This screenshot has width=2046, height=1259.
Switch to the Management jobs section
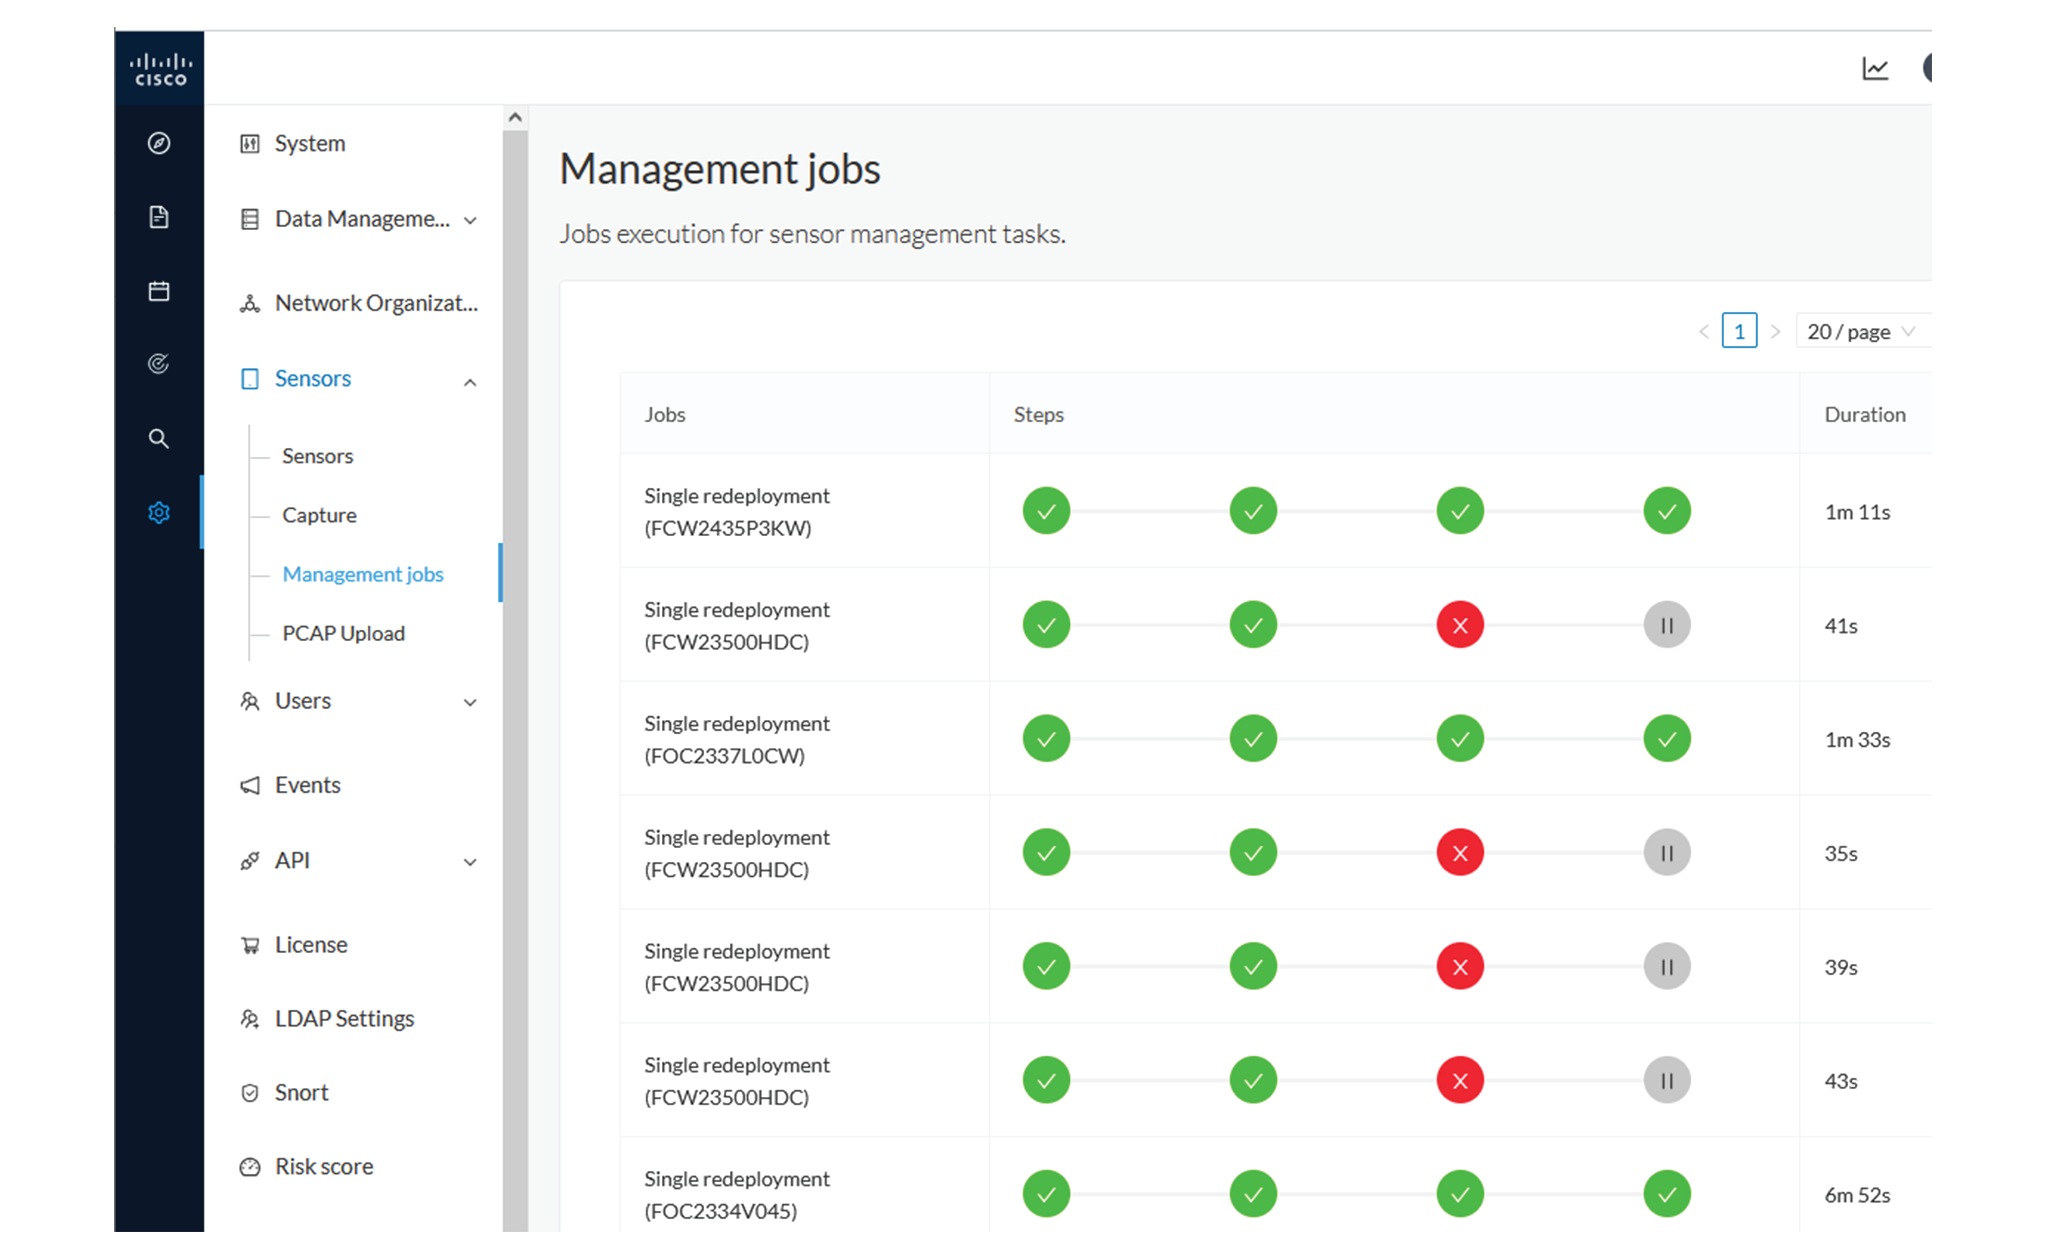coord(363,574)
